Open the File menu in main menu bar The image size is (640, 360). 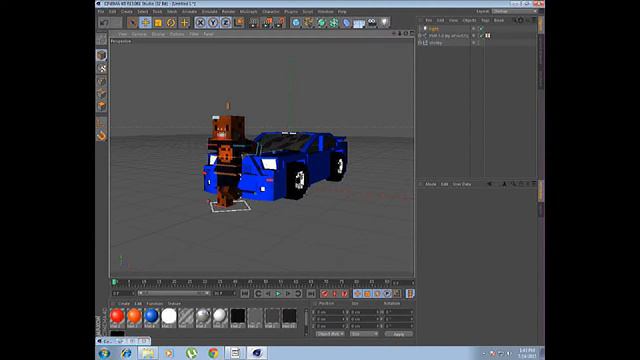click(x=101, y=12)
